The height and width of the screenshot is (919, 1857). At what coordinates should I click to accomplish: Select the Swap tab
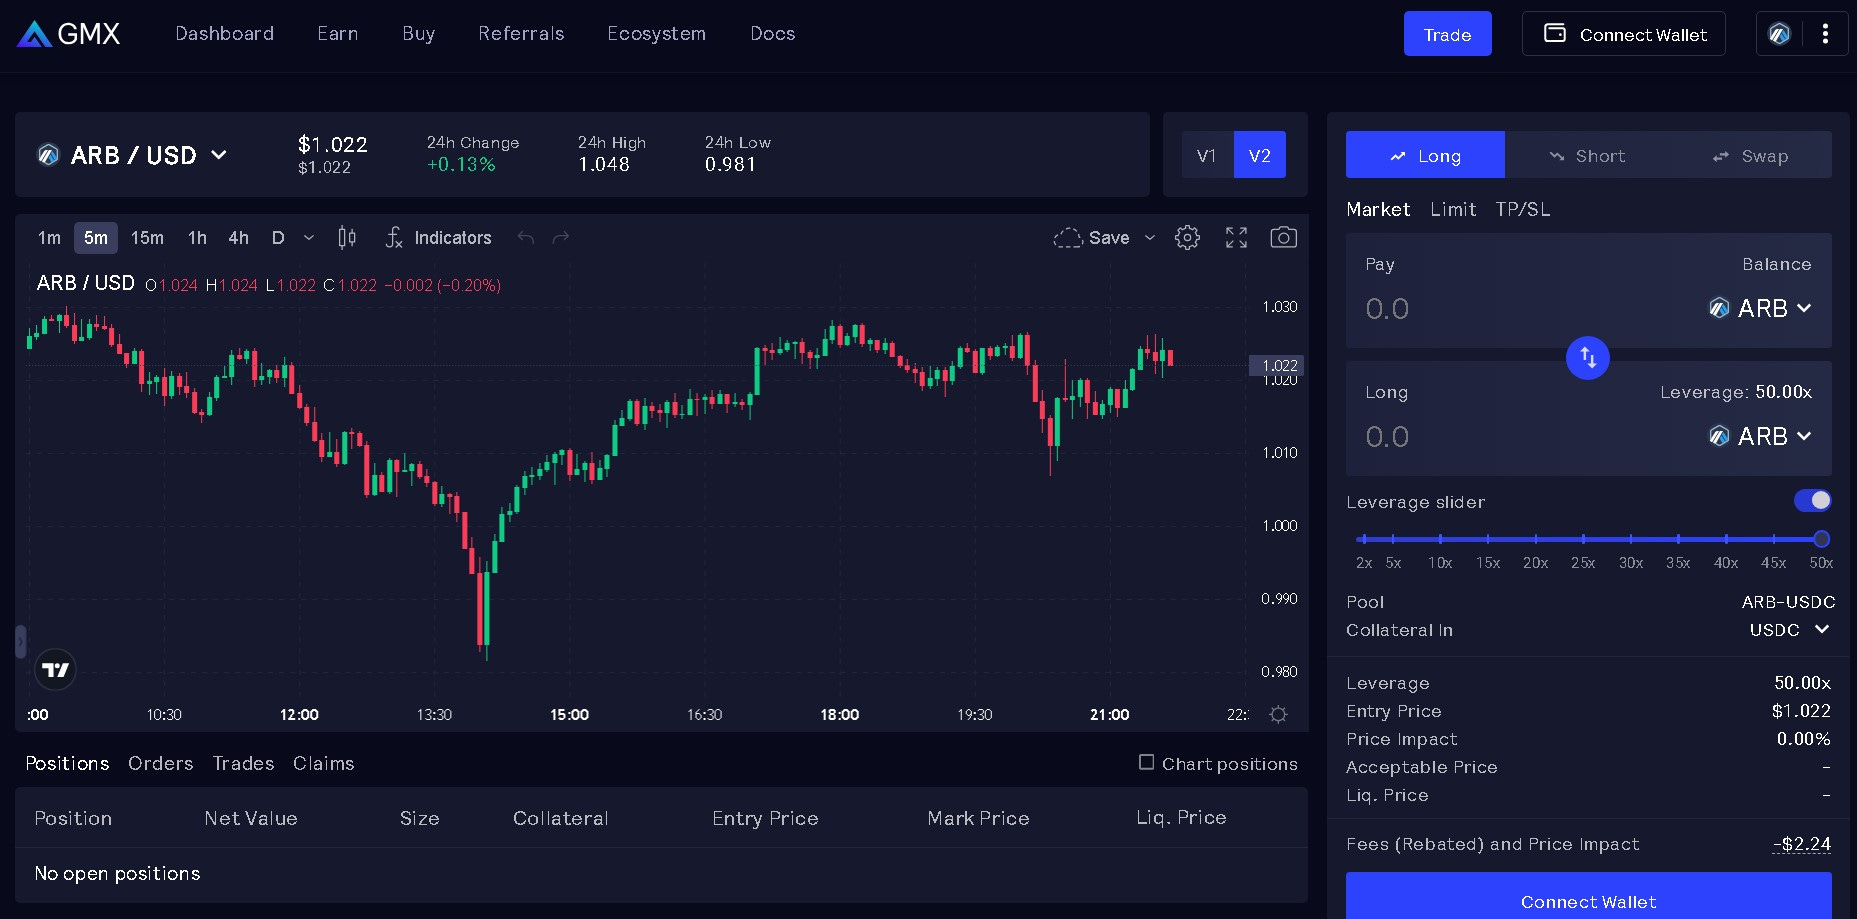pyautogui.click(x=1750, y=155)
